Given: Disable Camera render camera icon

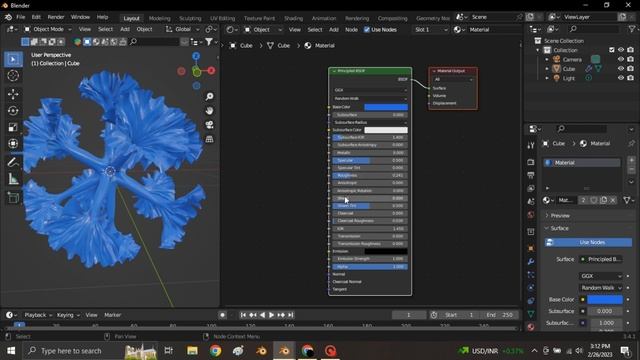Looking at the screenshot, I should point(631,60).
